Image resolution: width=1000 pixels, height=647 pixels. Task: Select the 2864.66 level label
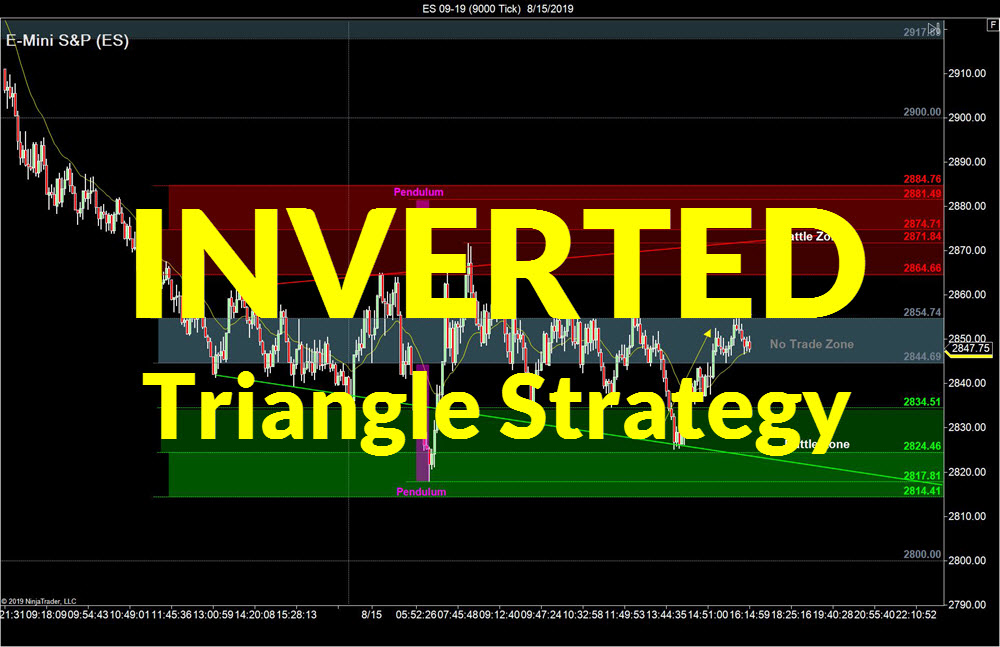(922, 268)
